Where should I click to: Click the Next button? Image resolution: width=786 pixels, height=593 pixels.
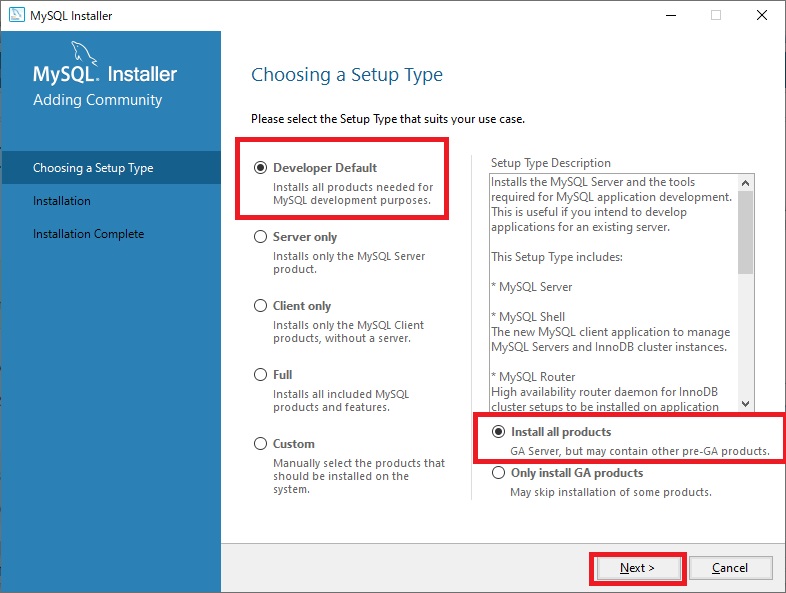[638, 568]
